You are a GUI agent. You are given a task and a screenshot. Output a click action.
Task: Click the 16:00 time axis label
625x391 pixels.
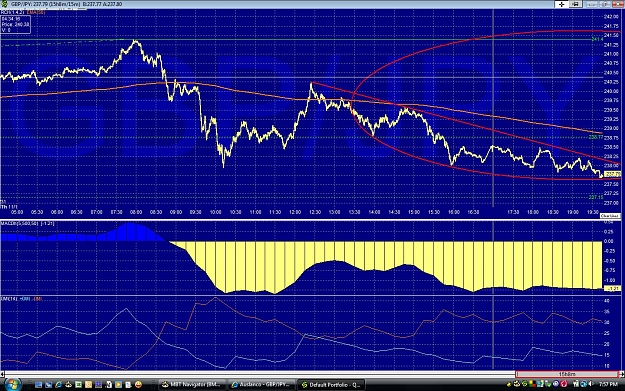pyautogui.click(x=454, y=212)
